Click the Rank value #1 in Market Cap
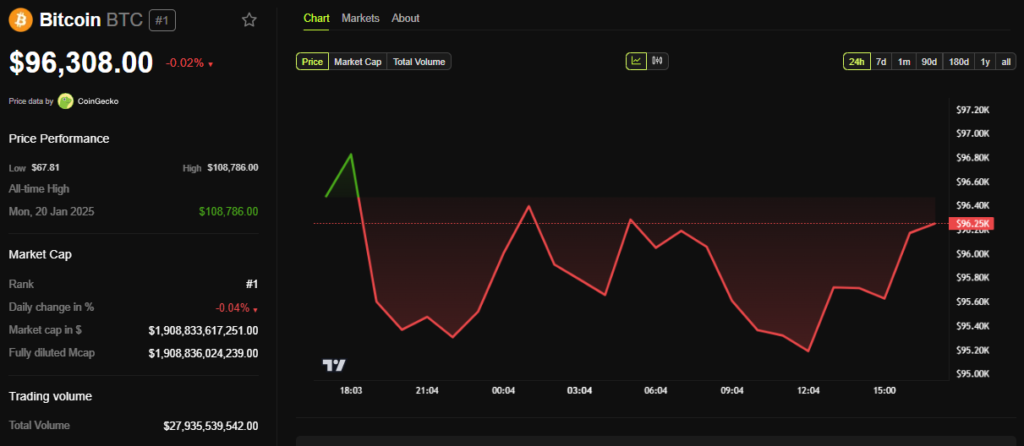 pos(251,285)
